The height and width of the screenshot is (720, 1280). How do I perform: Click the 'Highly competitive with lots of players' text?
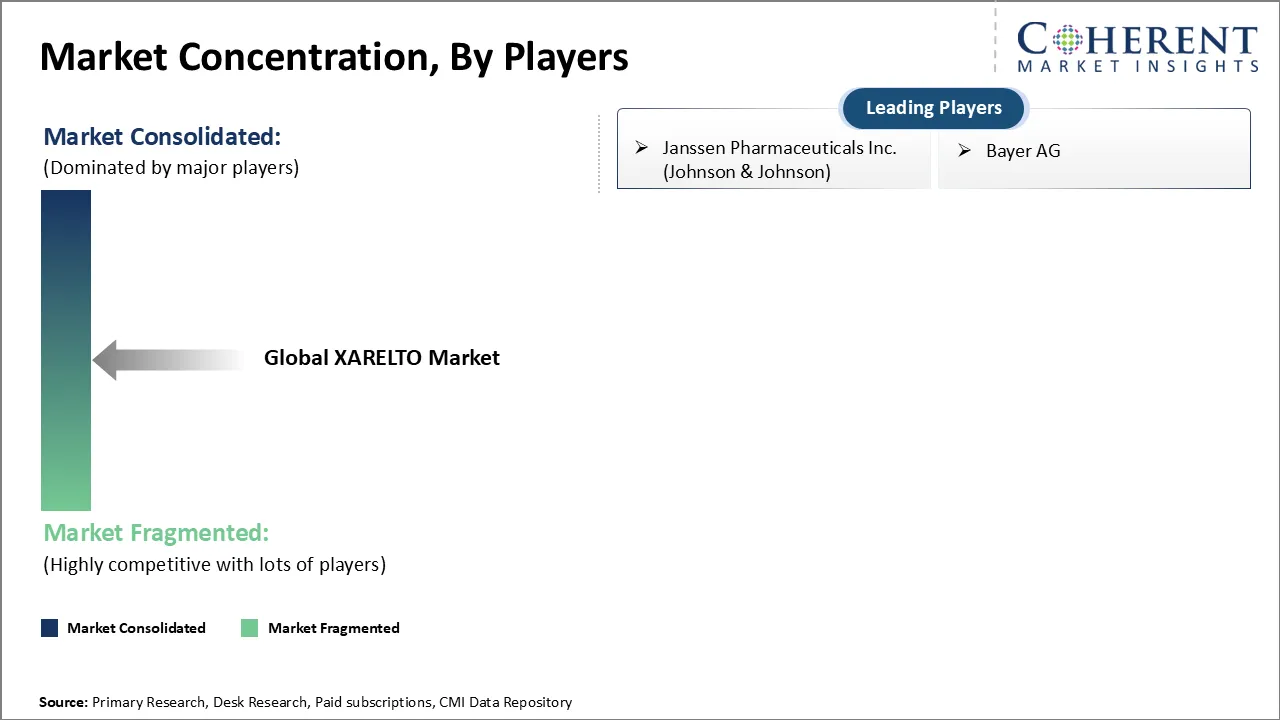(214, 564)
